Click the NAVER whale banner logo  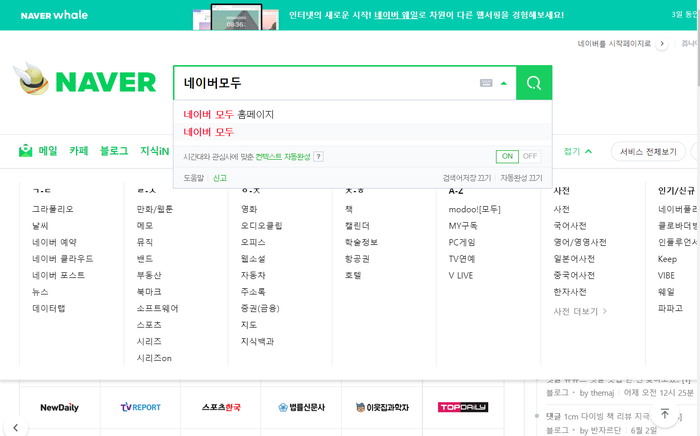click(54, 15)
